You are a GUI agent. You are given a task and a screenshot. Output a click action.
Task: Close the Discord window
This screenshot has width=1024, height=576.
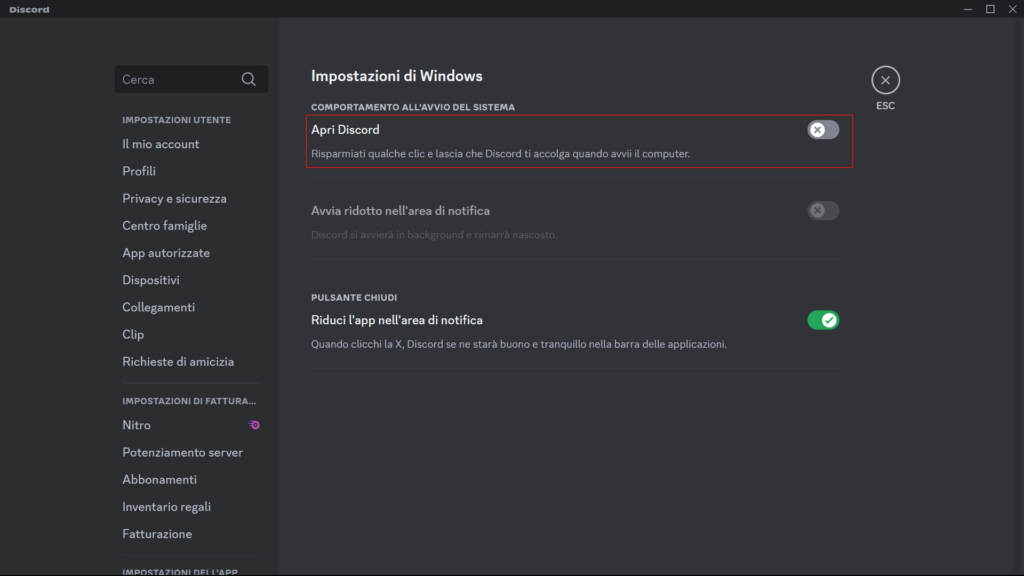pos(1012,9)
